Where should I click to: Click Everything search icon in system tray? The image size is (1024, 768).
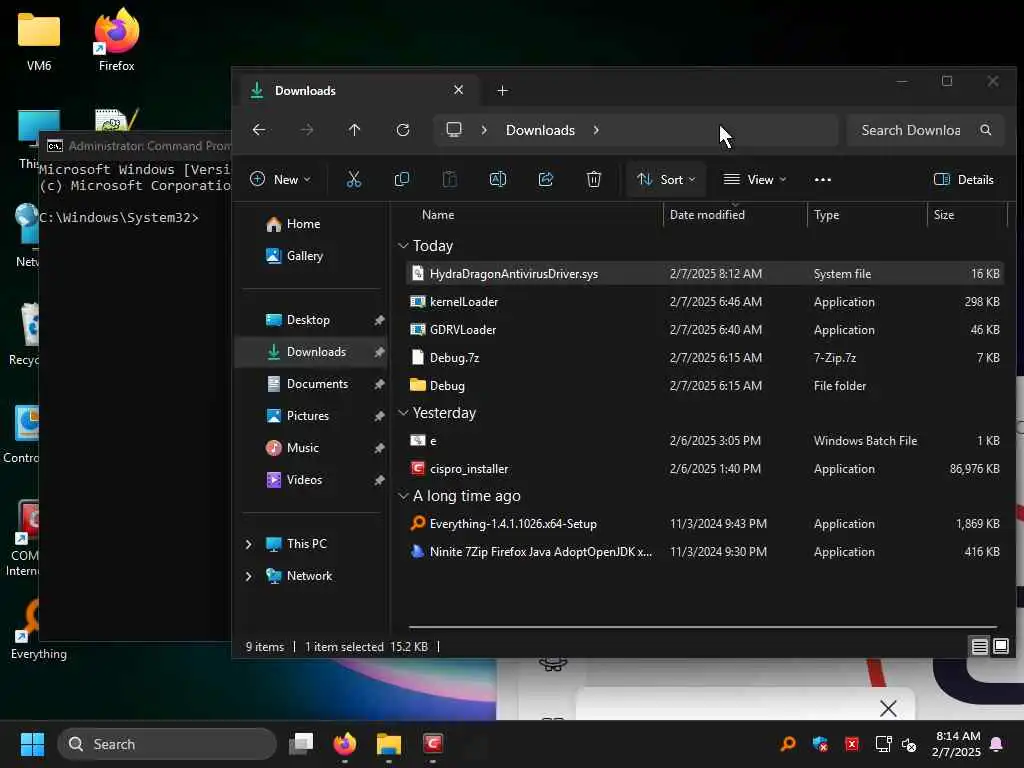788,744
